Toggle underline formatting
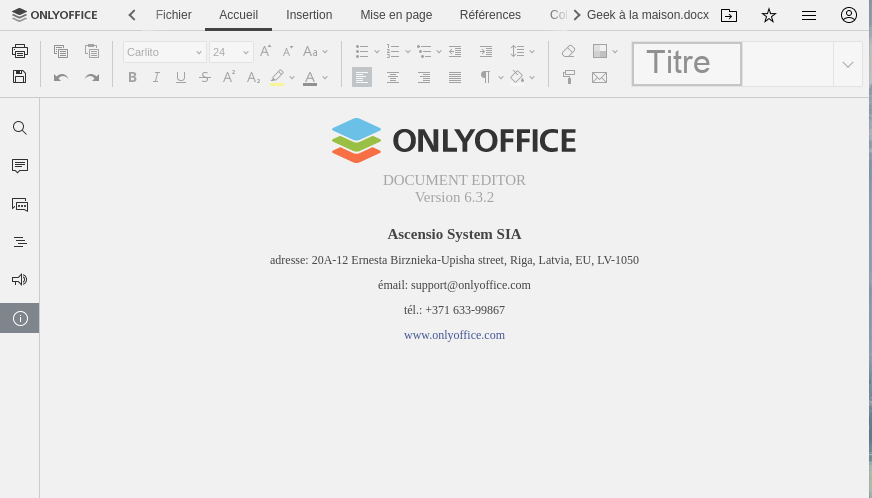 click(x=181, y=77)
